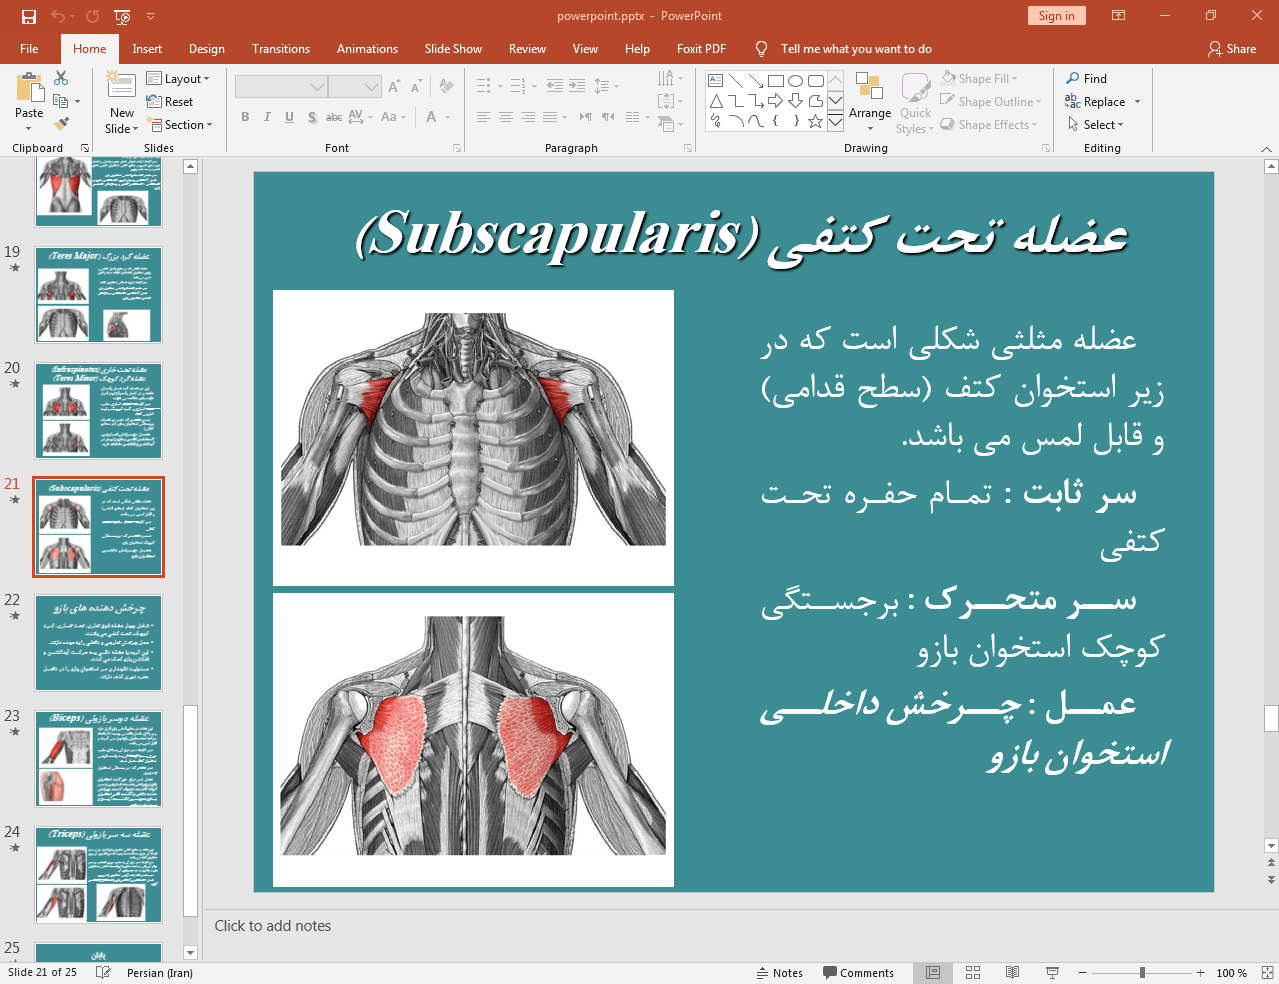Open the Font dialog launcher
This screenshot has width=1279, height=984.
point(457,148)
